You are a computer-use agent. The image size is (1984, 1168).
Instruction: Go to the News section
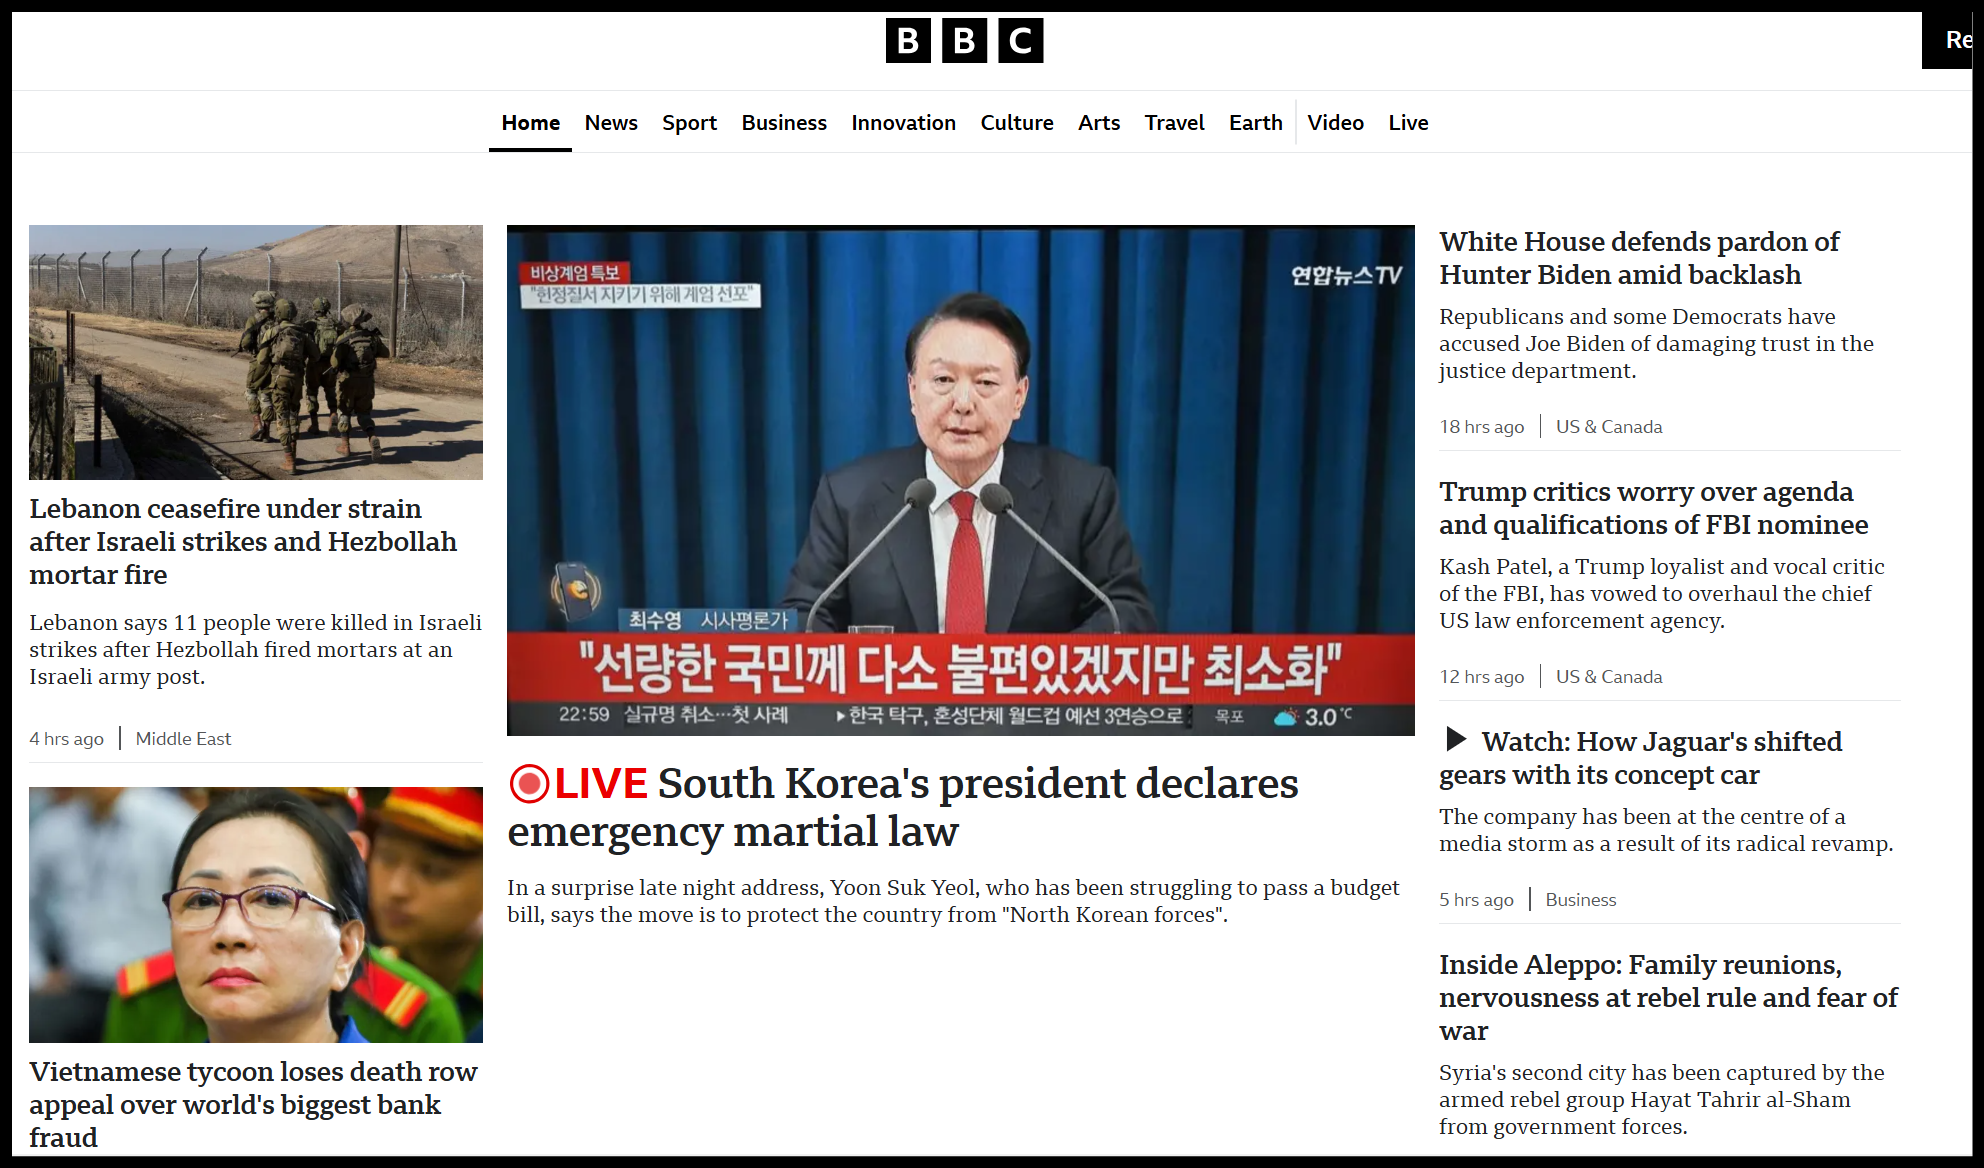click(611, 123)
